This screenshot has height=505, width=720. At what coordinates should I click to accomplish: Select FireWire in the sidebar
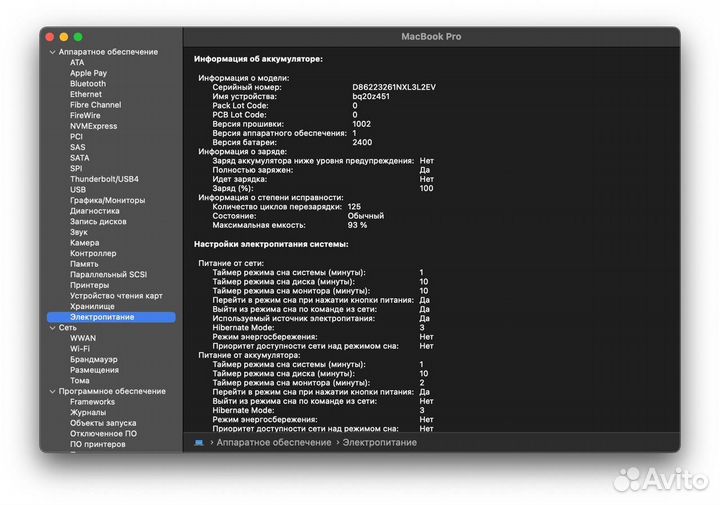click(85, 115)
